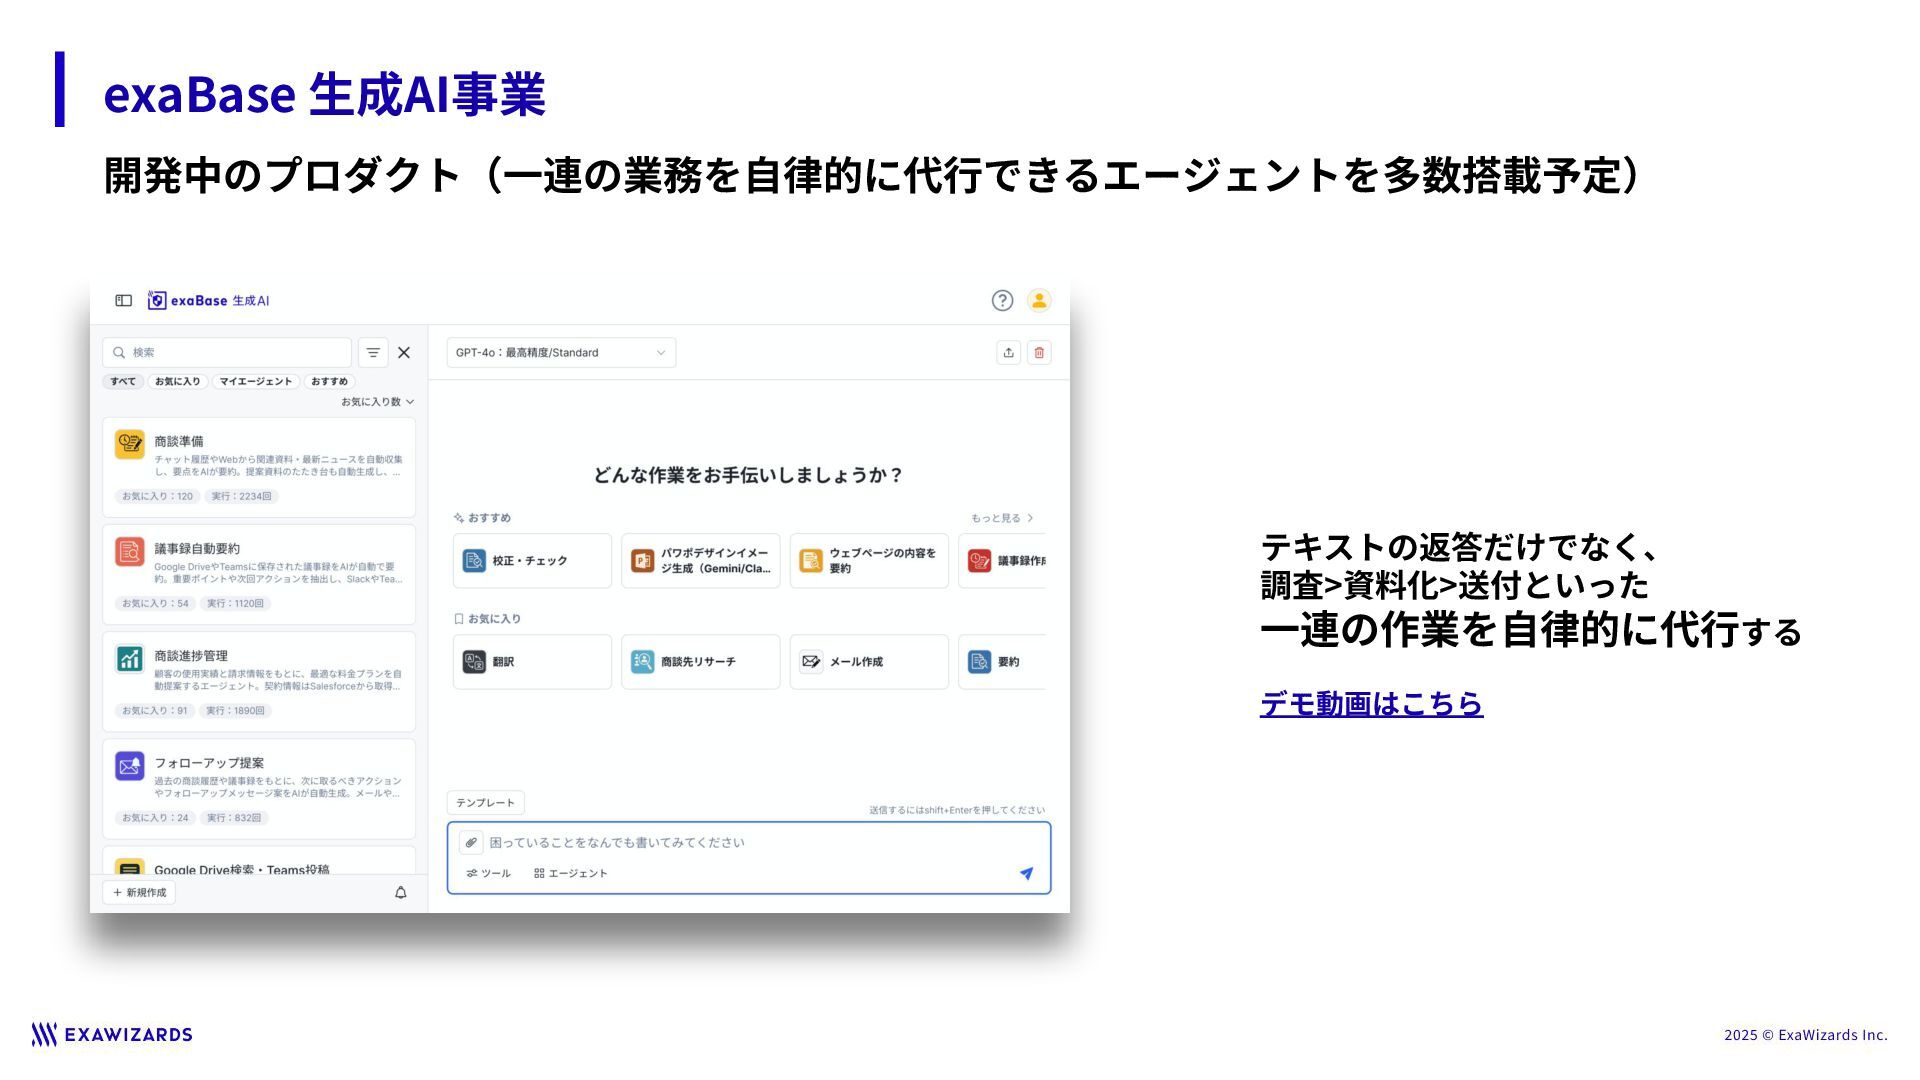Select the 校正・チェック card
The width and height of the screenshot is (1920, 1080).
click(x=532, y=561)
